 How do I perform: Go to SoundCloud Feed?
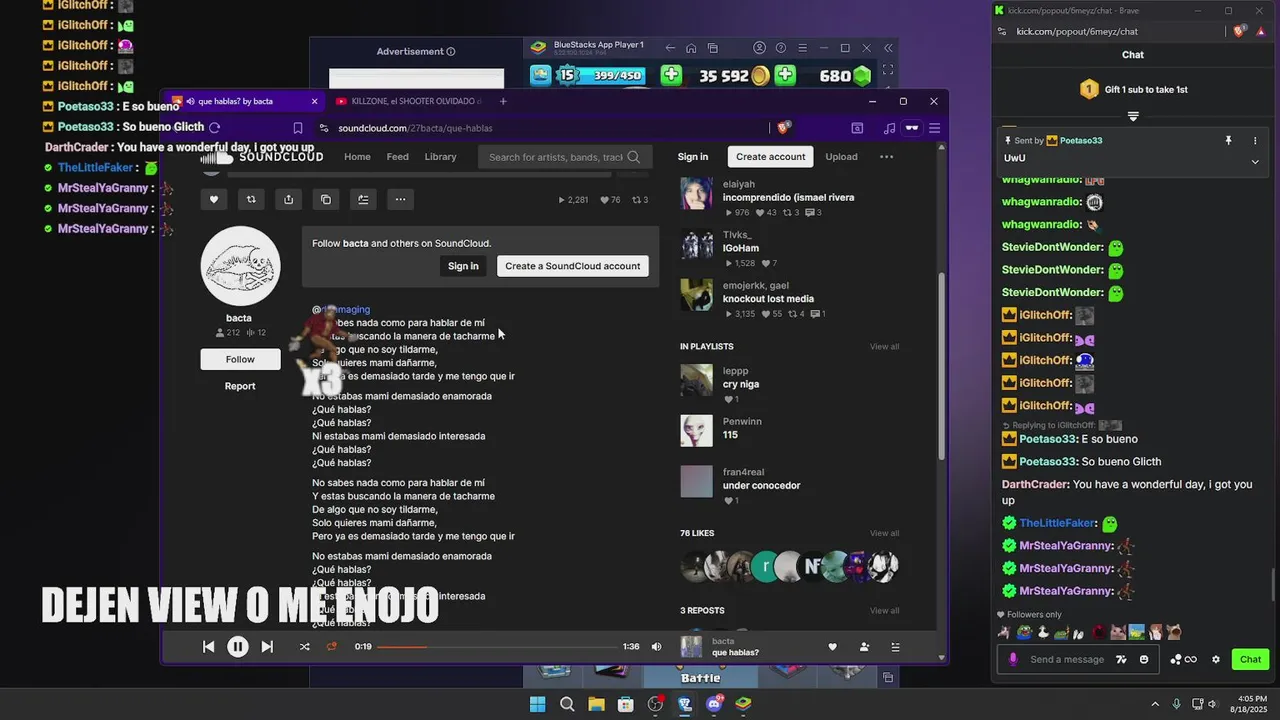(397, 157)
